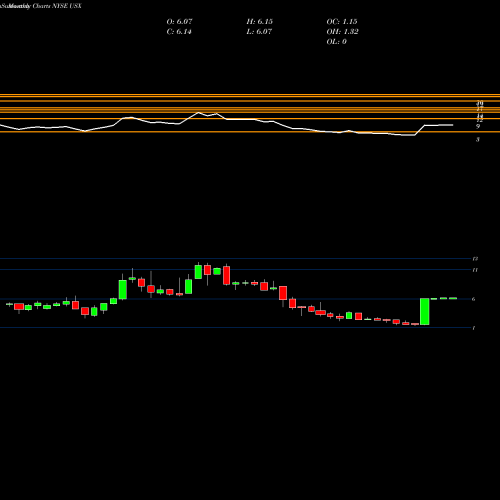This screenshot has width=500, height=500.
Task: Click the indicator axis label 9
Action: click(478, 127)
